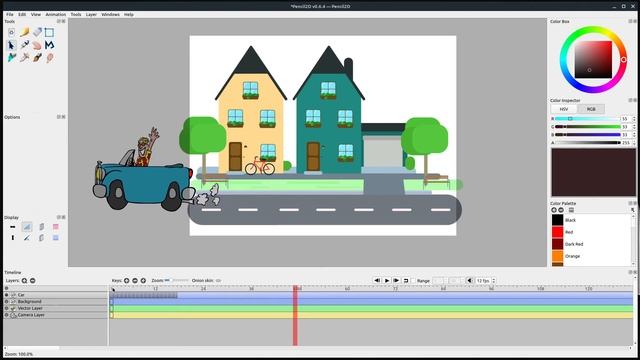Image resolution: width=640 pixels, height=360 pixels.
Task: Toggle red onion skin color
Action: 56,227
